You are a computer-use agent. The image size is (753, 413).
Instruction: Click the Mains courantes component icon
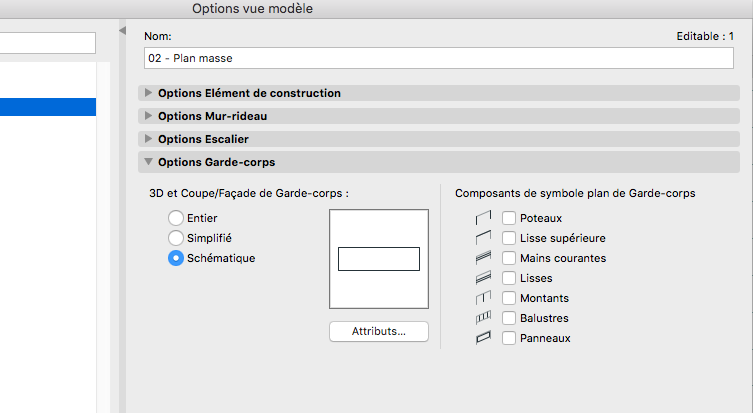tap(486, 258)
